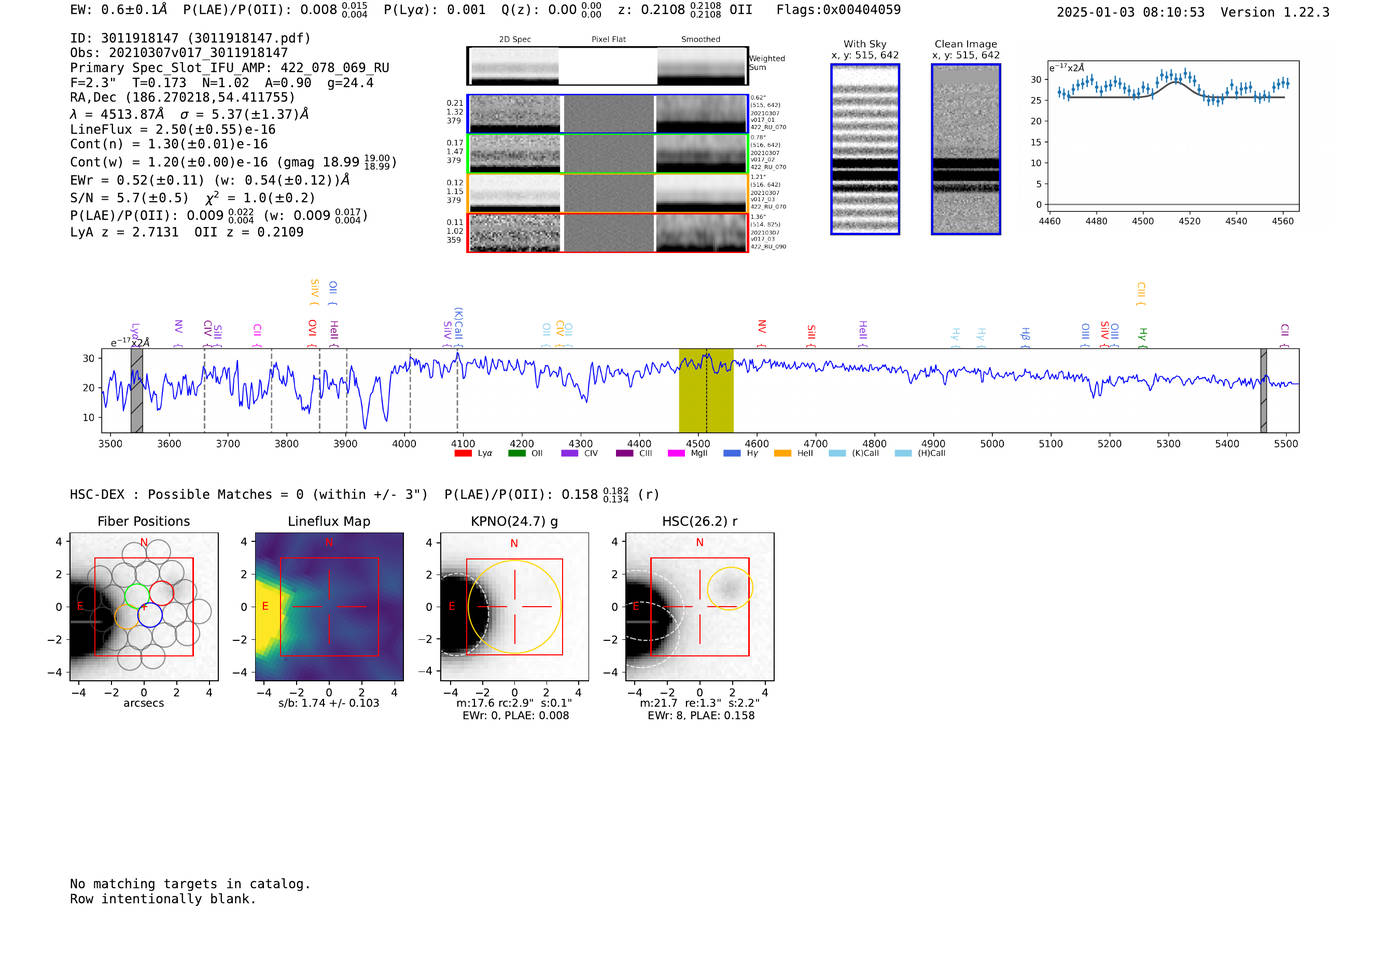
Task: Click the orange fiber circle in Fiber Positions
Action: click(x=126, y=617)
